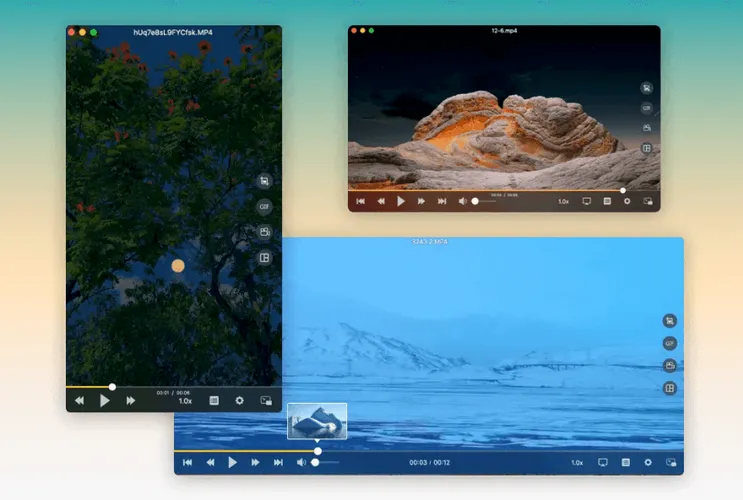Open playback speed 1.0x in glacier video player
Image resolution: width=743 pixels, height=500 pixels.
[x=577, y=462]
